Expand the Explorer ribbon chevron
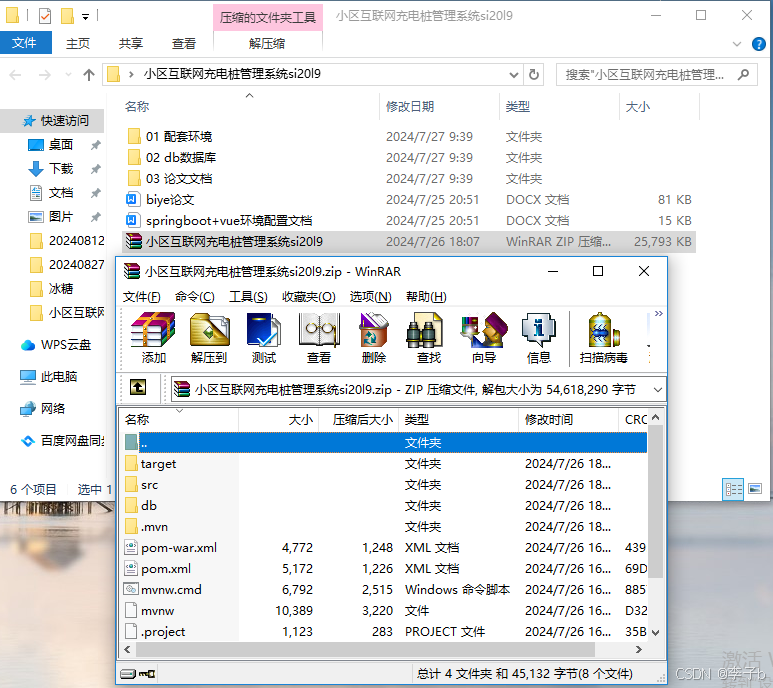The image size is (773, 688). pyautogui.click(x=737, y=44)
